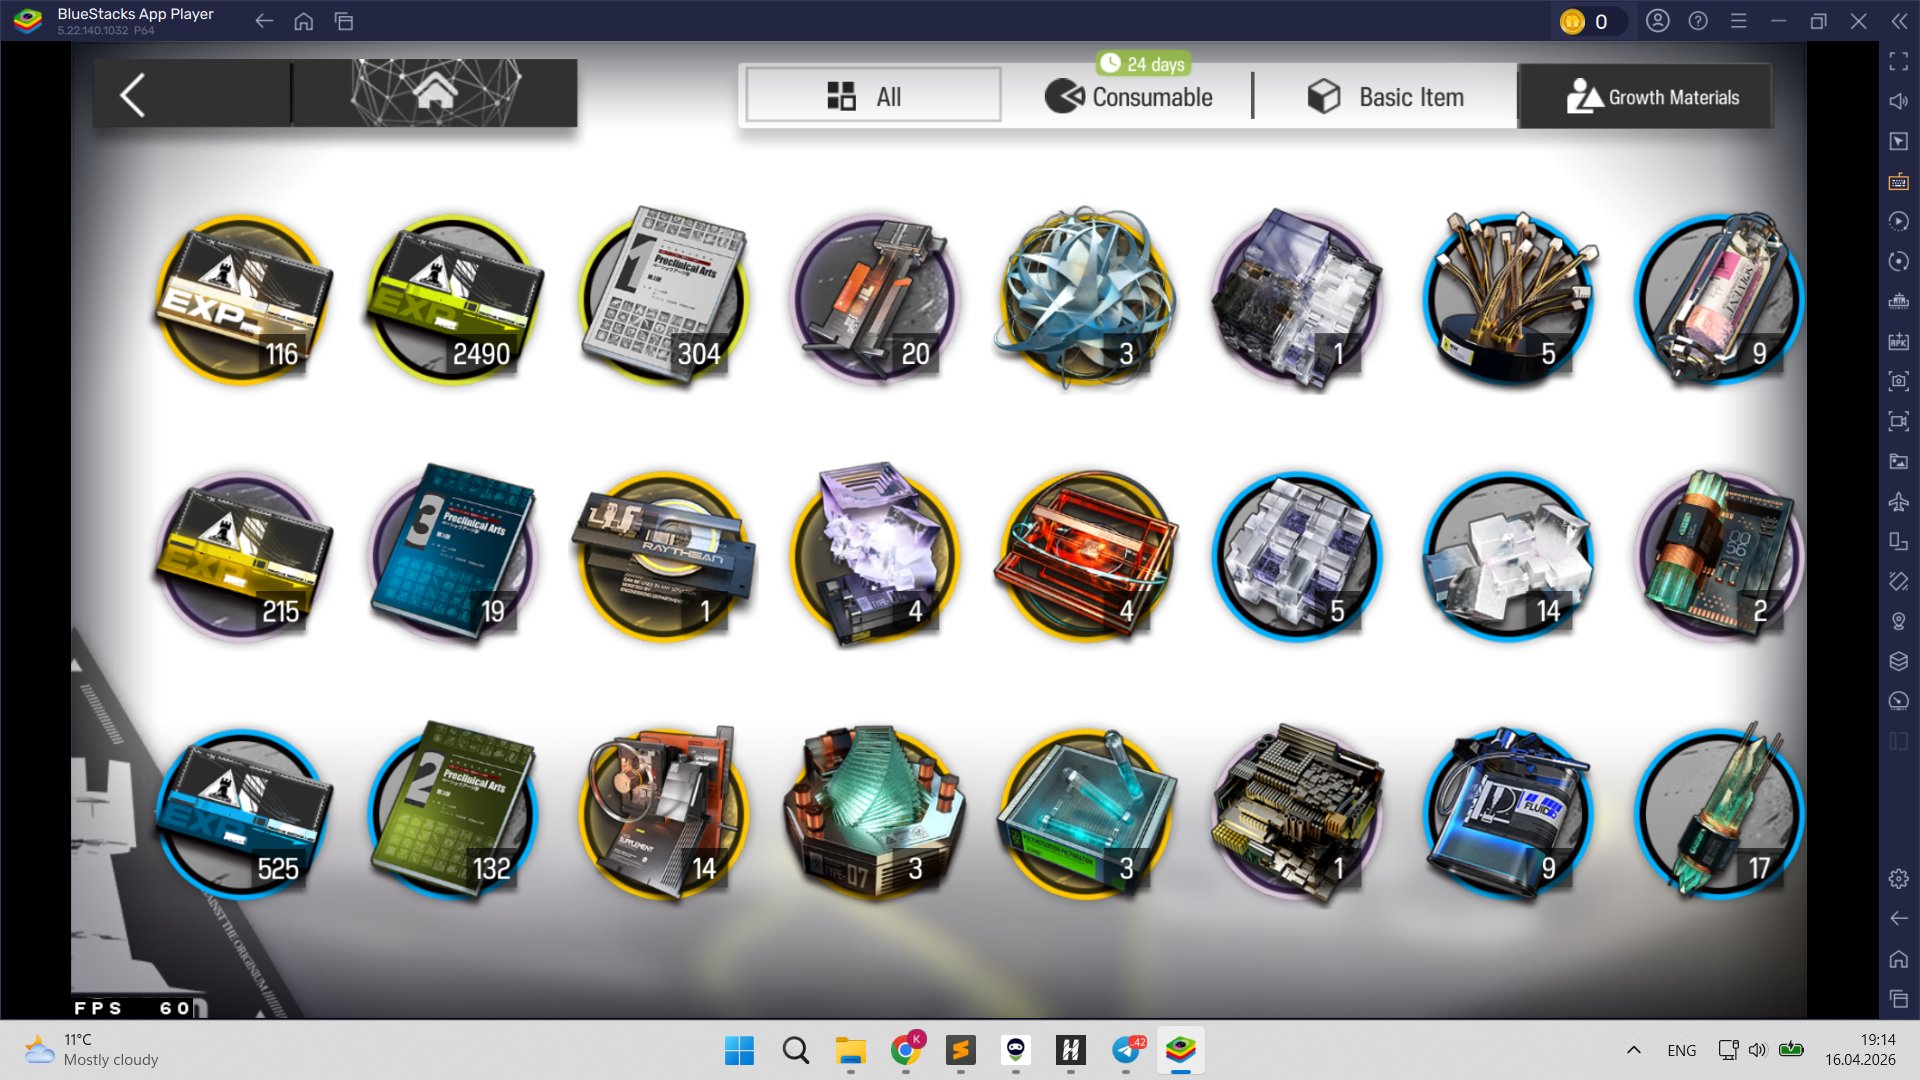Open the fluid canister with count 9

click(x=1507, y=812)
